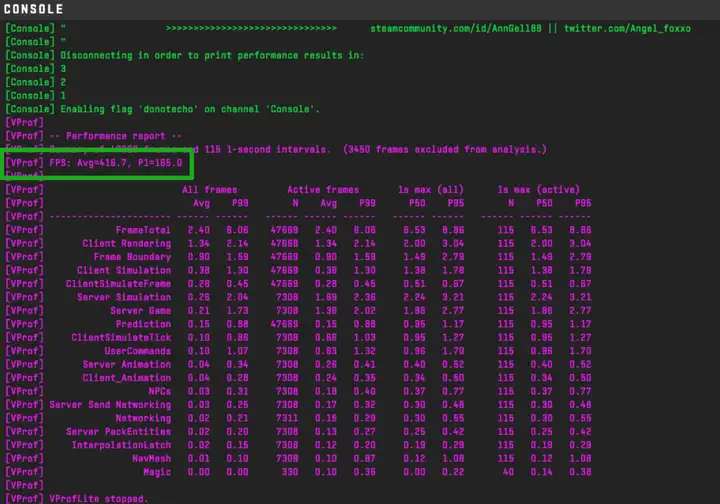Click the 7311 value in Networking row
Screen dimensions: 720x504
[x=287, y=418]
